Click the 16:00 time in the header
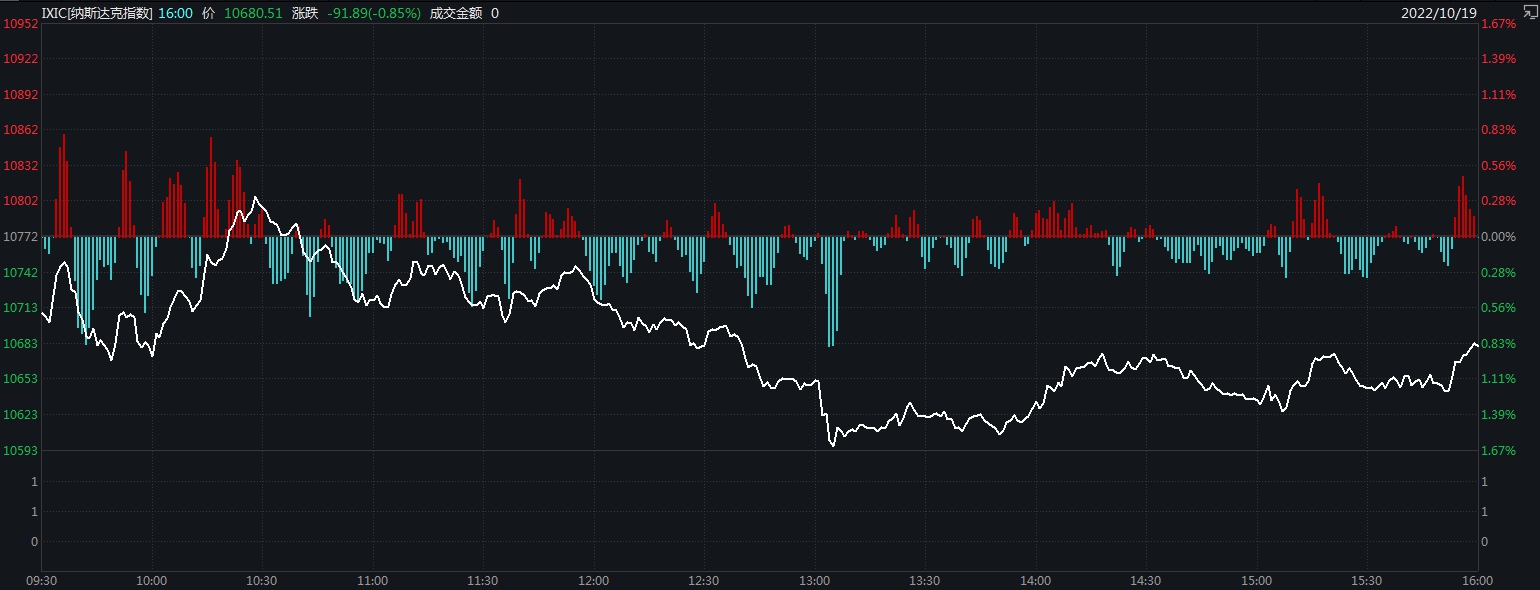Image resolution: width=1540 pixels, height=590 pixels. click(175, 13)
